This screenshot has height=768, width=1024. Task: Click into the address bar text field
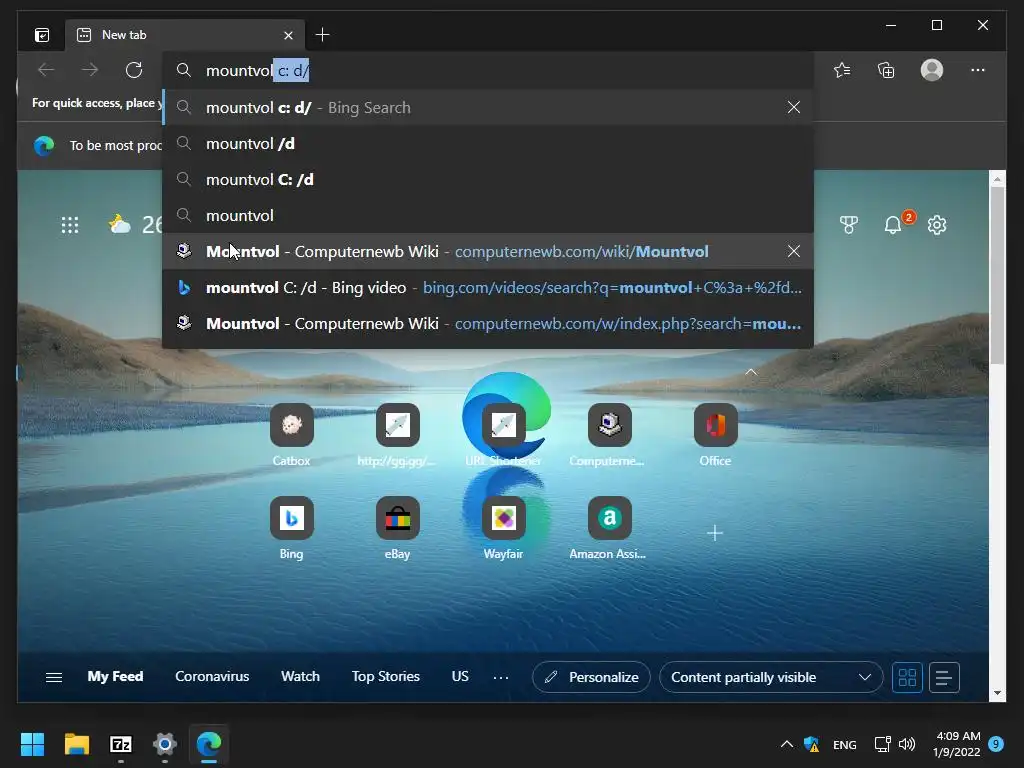487,71
